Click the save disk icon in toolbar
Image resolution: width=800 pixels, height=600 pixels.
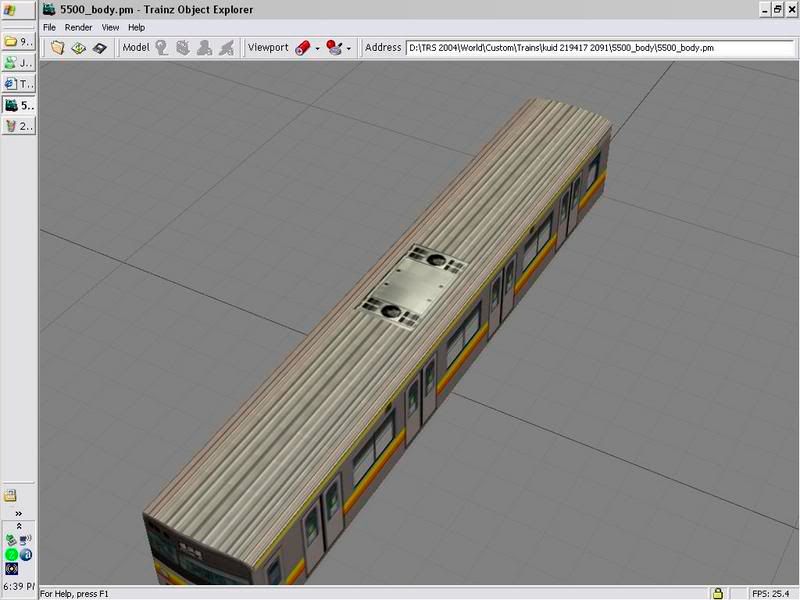click(x=99, y=47)
